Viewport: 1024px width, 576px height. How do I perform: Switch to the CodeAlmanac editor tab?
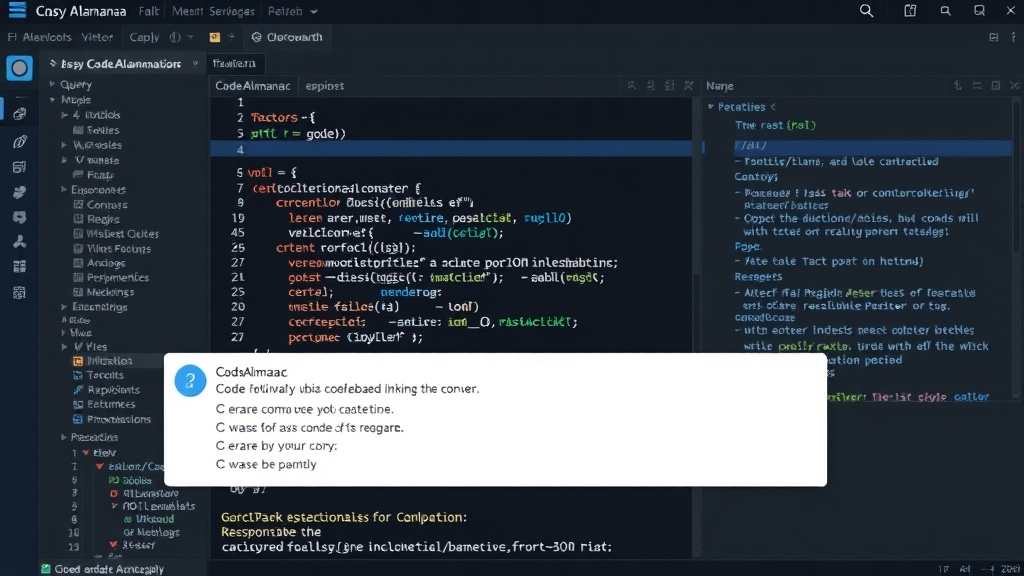click(253, 86)
